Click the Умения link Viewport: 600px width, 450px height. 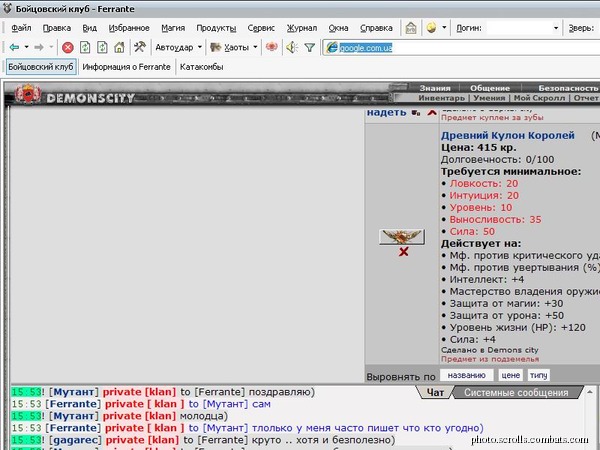tap(489, 98)
